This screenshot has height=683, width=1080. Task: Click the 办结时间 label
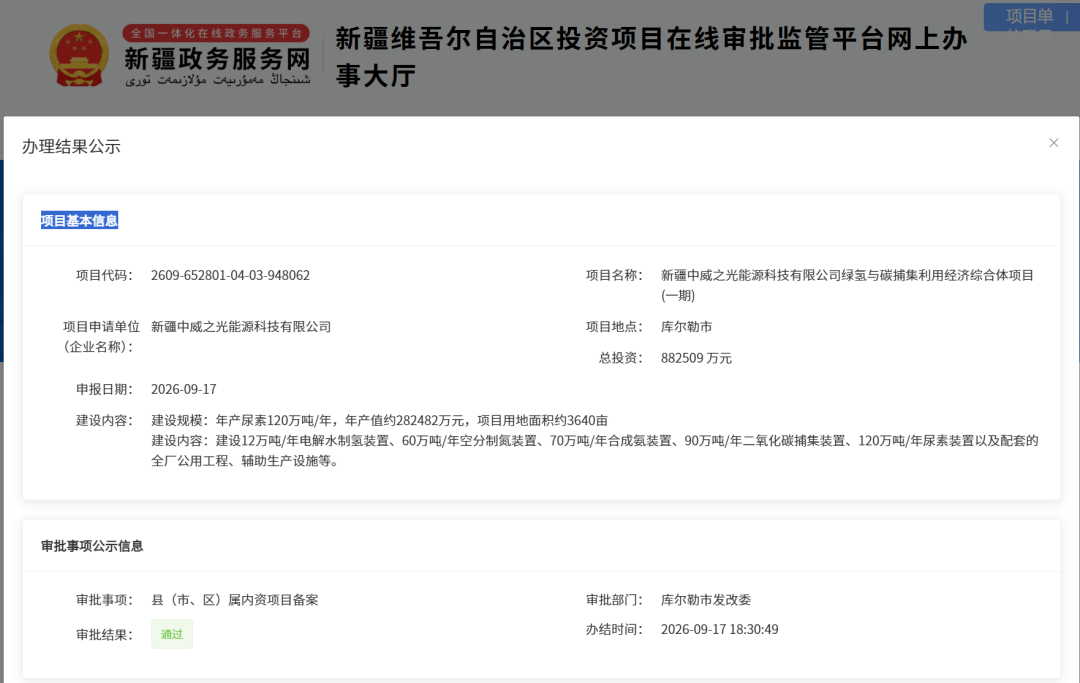click(614, 629)
